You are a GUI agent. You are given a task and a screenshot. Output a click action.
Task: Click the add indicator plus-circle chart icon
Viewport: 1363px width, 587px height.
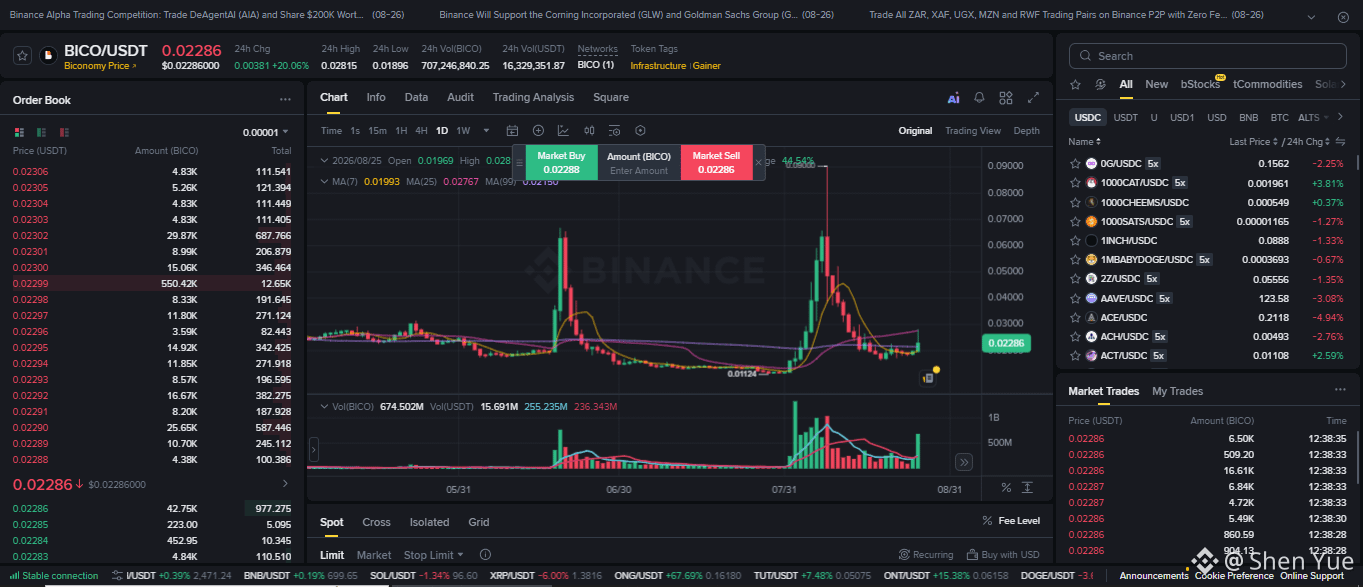[x=538, y=130]
